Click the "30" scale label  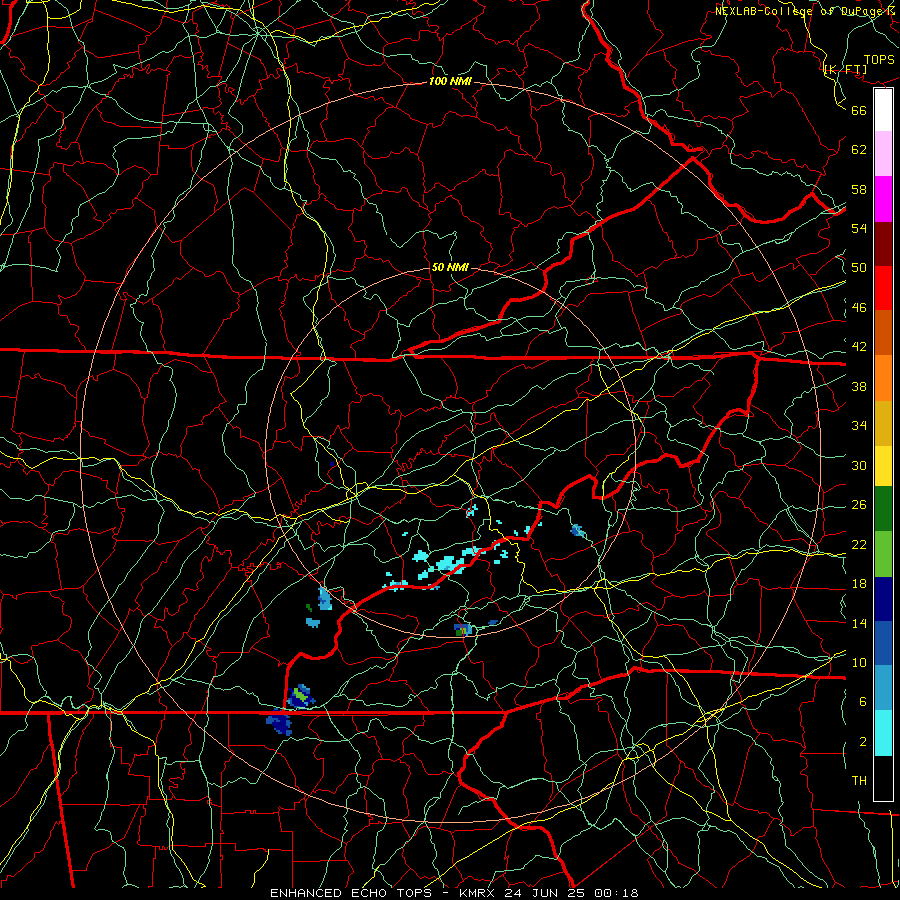tap(859, 465)
